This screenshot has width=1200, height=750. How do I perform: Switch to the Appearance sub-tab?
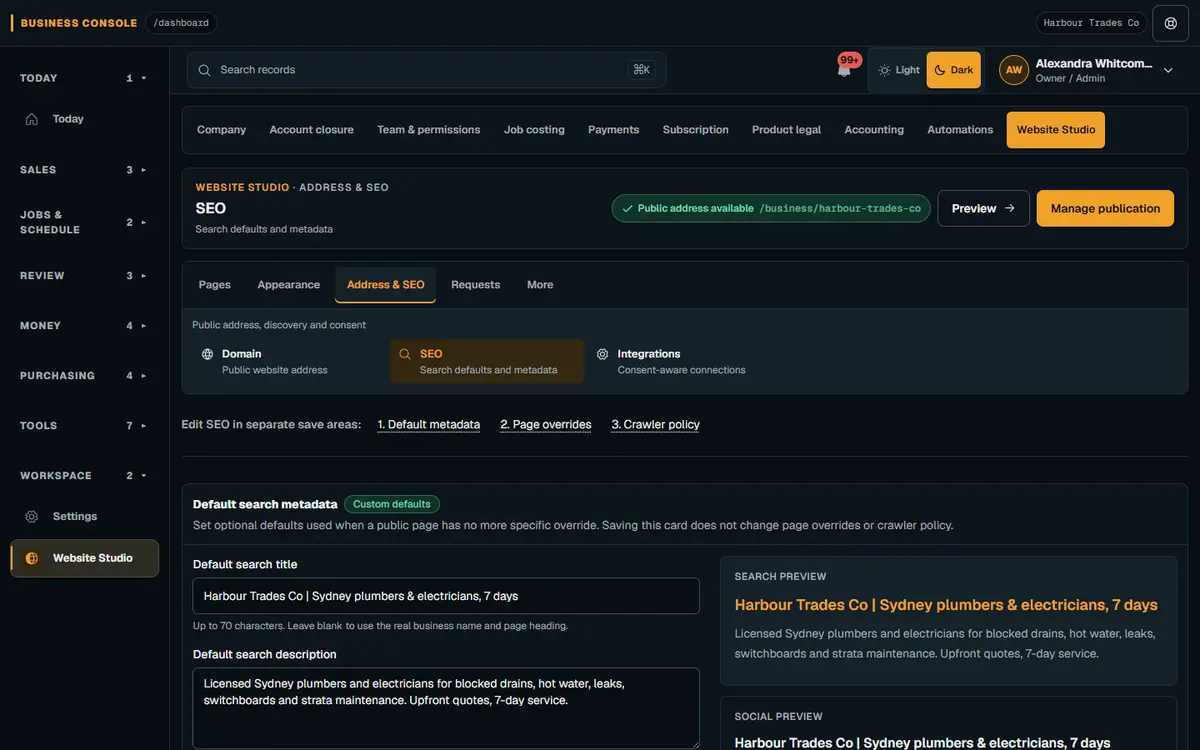click(x=289, y=285)
